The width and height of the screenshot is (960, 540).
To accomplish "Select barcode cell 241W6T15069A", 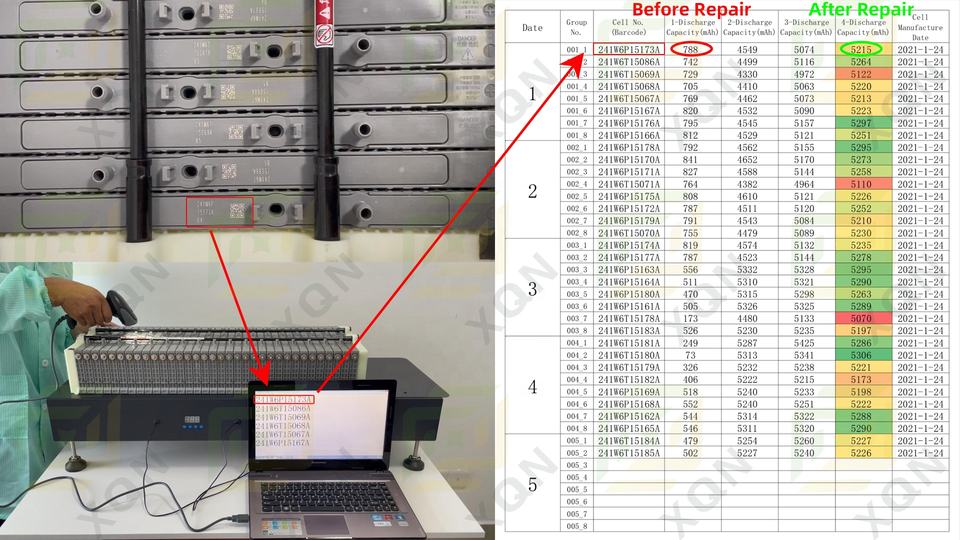I will (x=629, y=74).
